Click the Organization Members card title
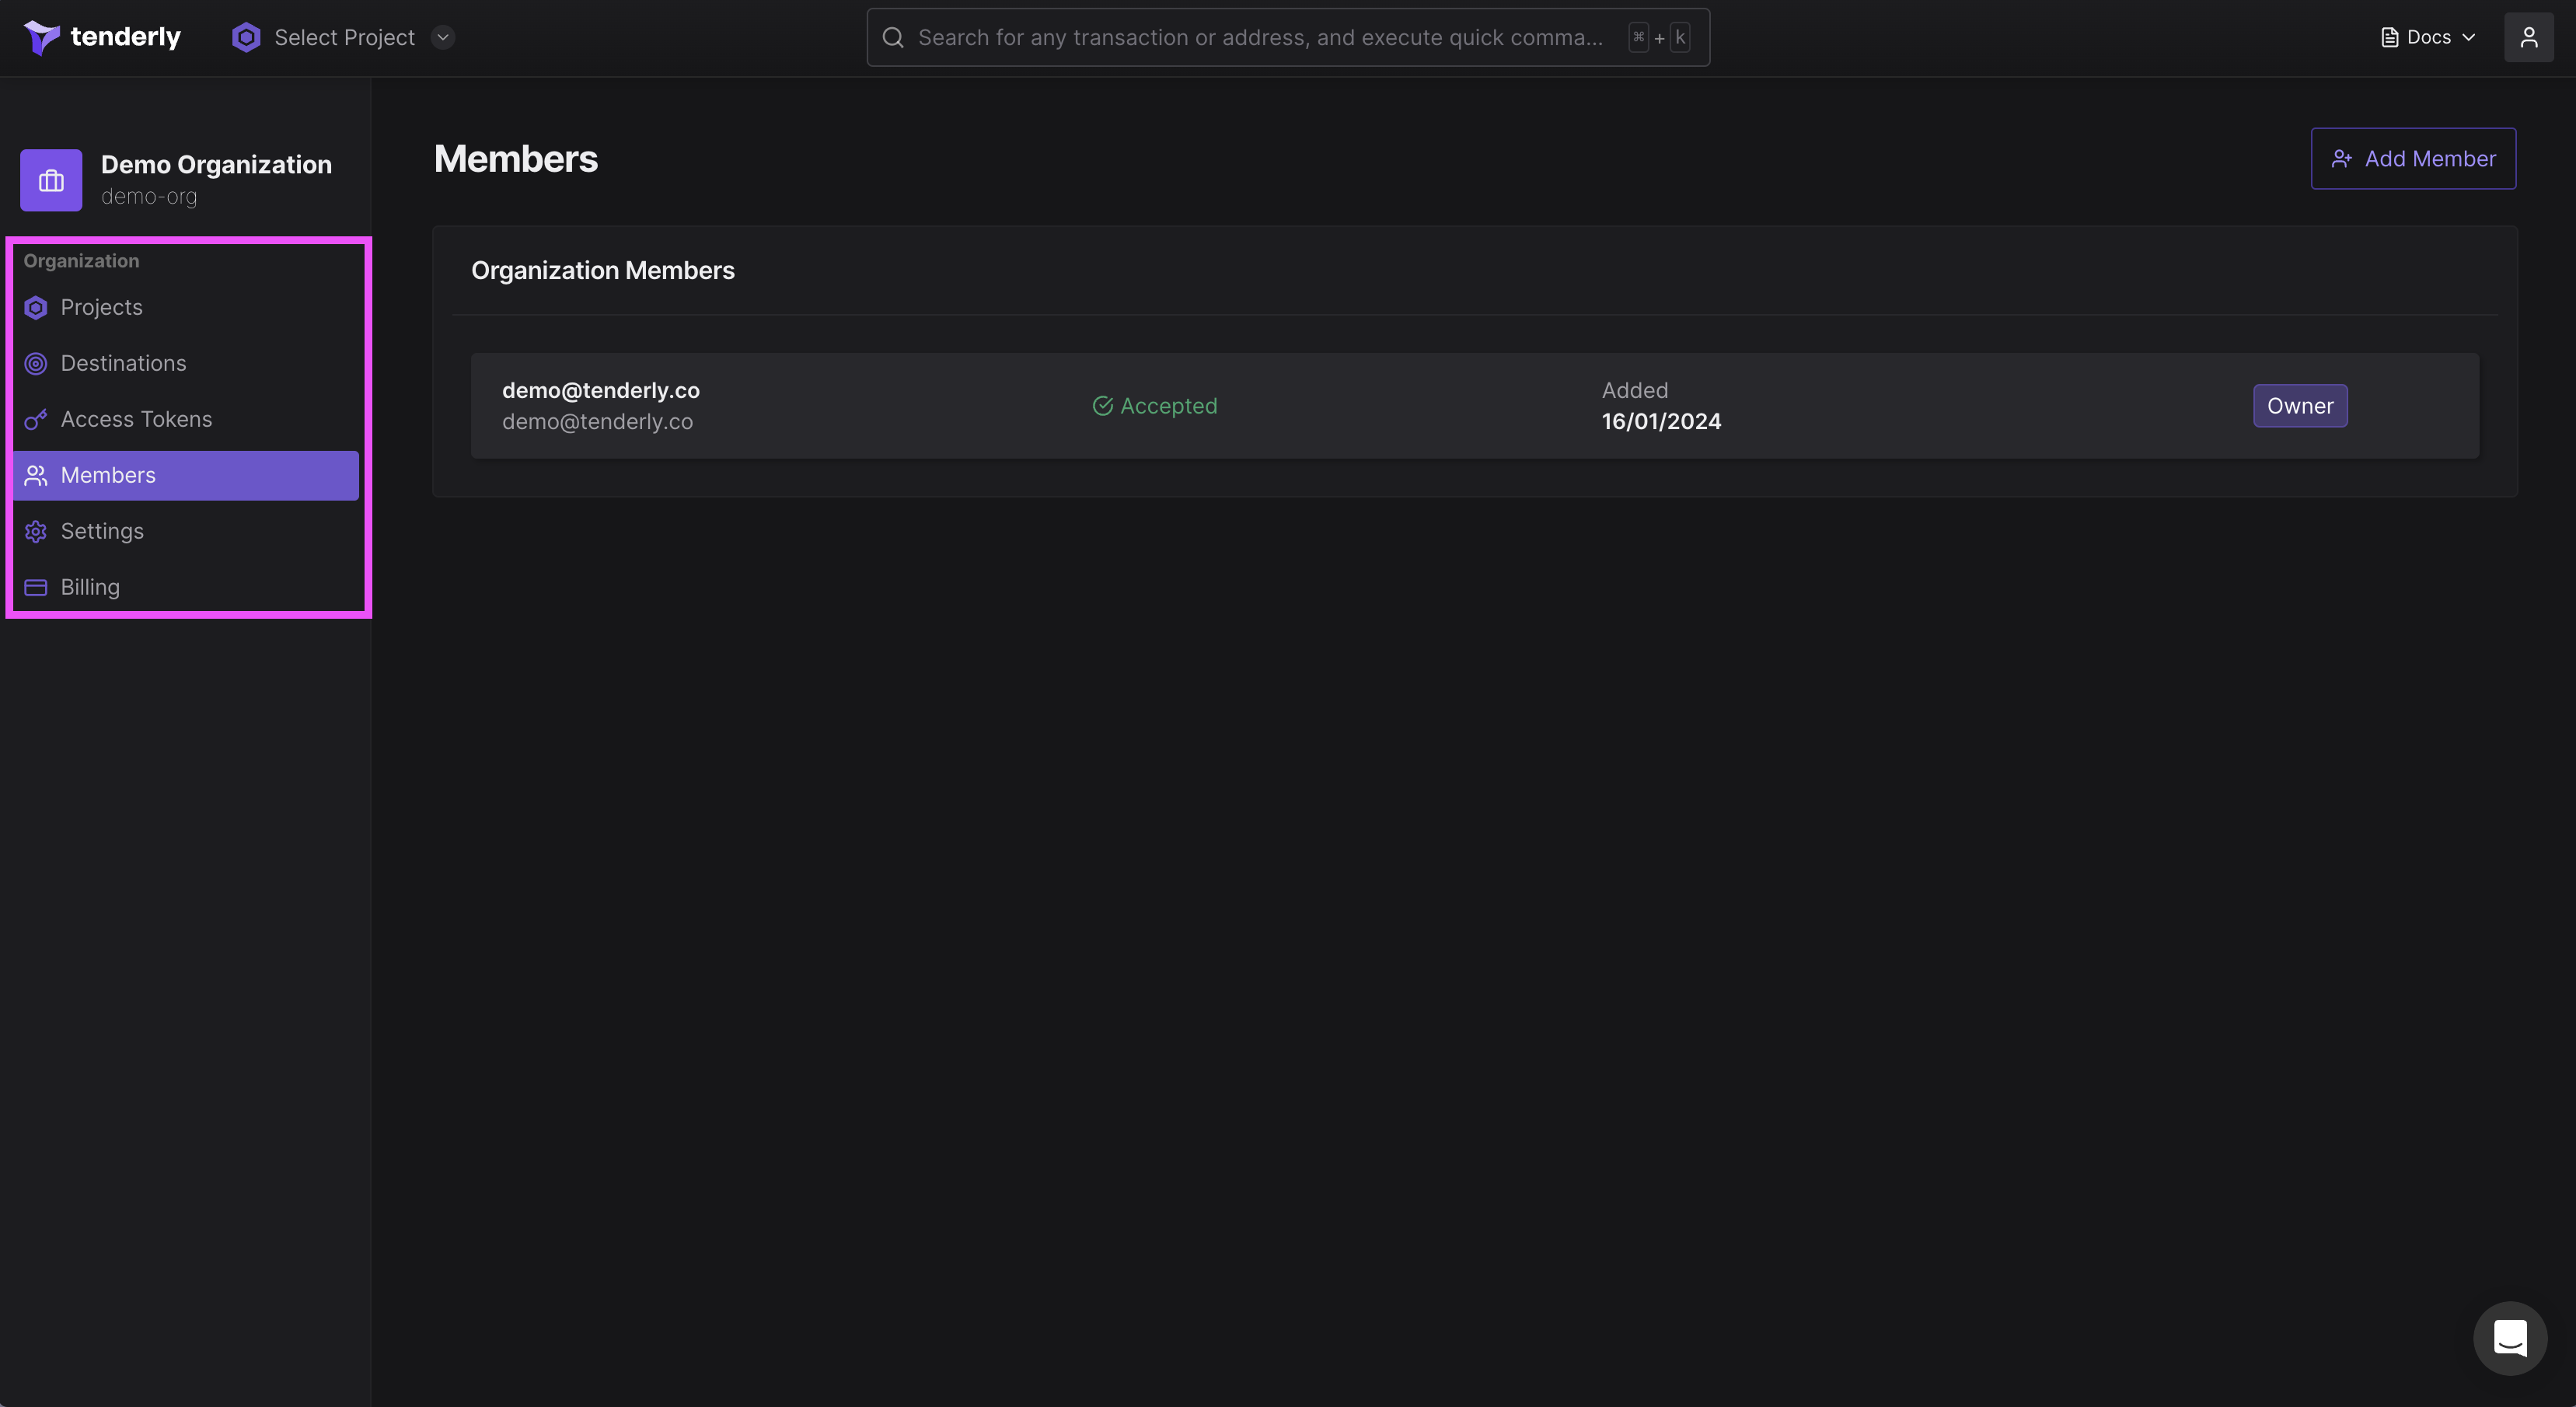This screenshot has height=1407, width=2576. click(603, 270)
